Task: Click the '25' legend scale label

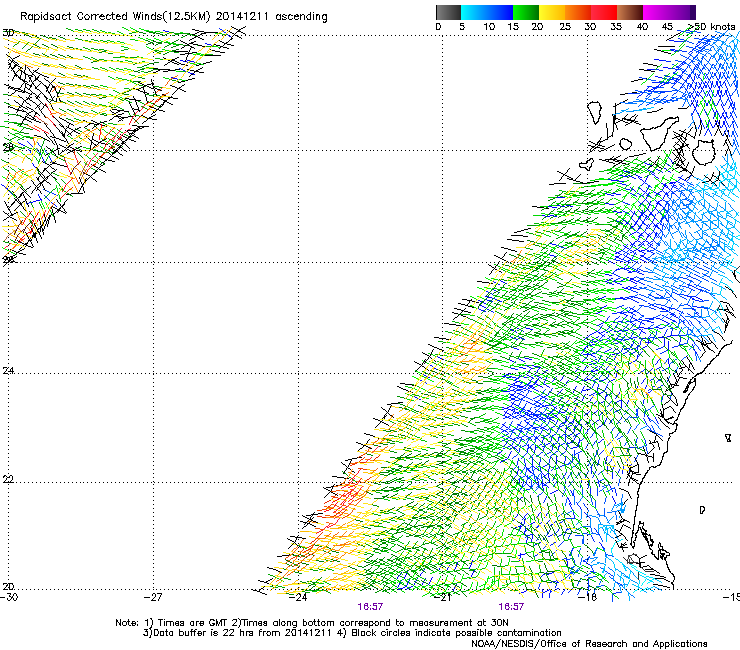Action: 564,27
